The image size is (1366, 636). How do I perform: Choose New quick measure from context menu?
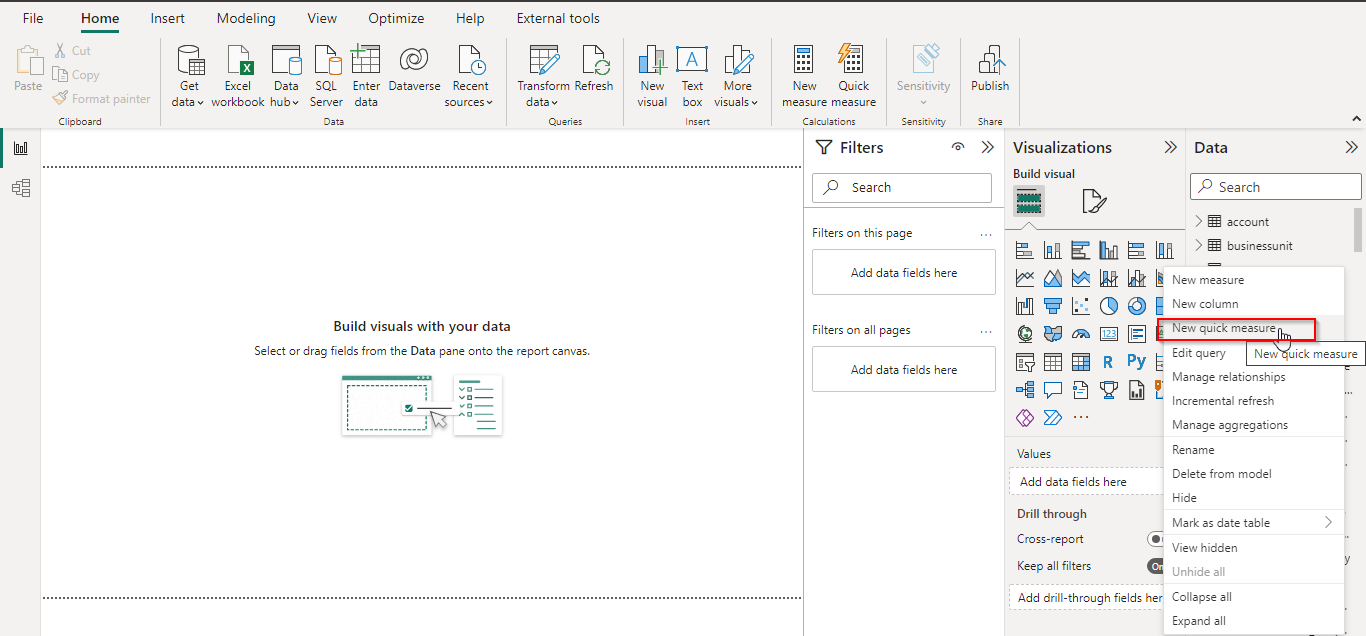click(1224, 328)
